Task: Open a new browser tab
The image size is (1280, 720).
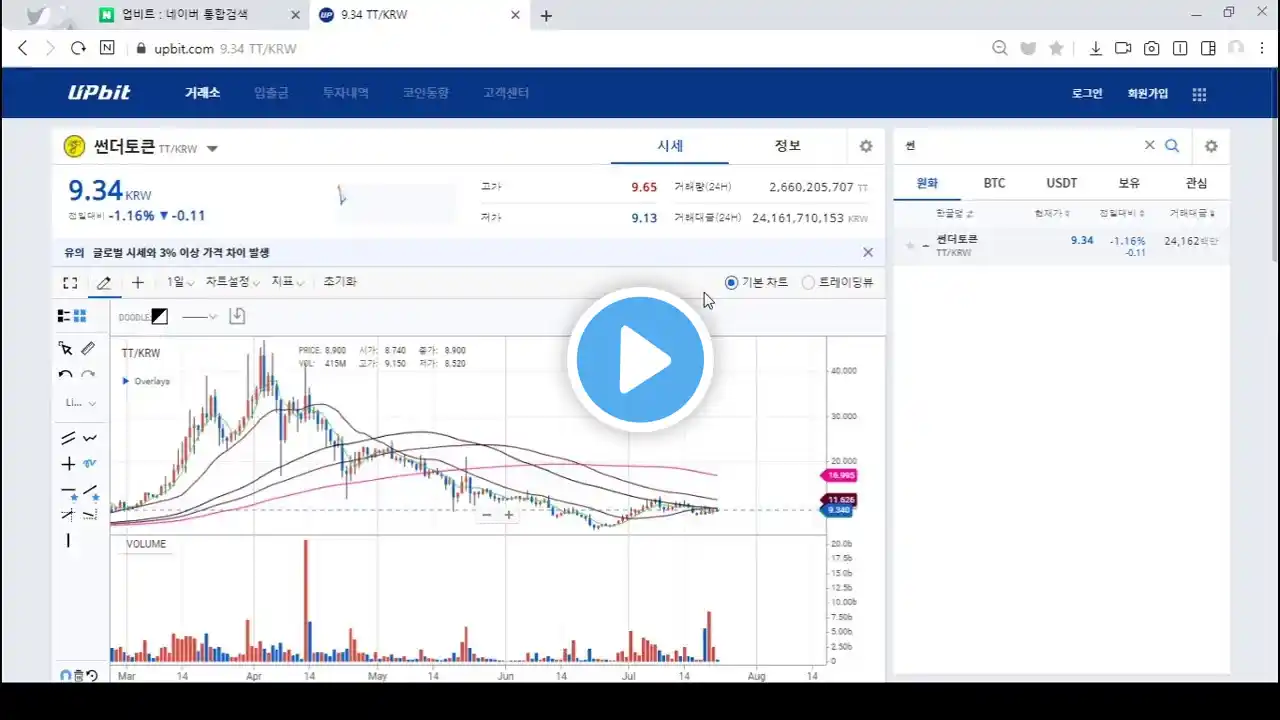Action: (x=546, y=15)
